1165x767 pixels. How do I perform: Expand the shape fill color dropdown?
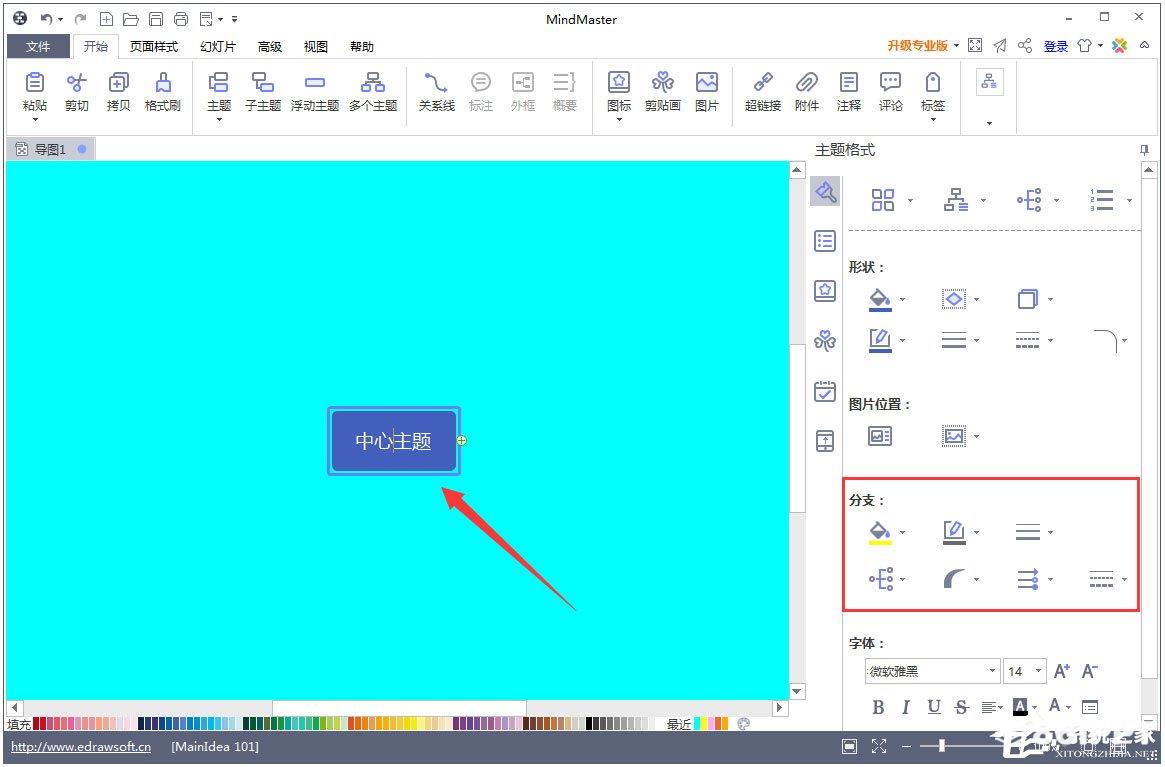coord(903,300)
